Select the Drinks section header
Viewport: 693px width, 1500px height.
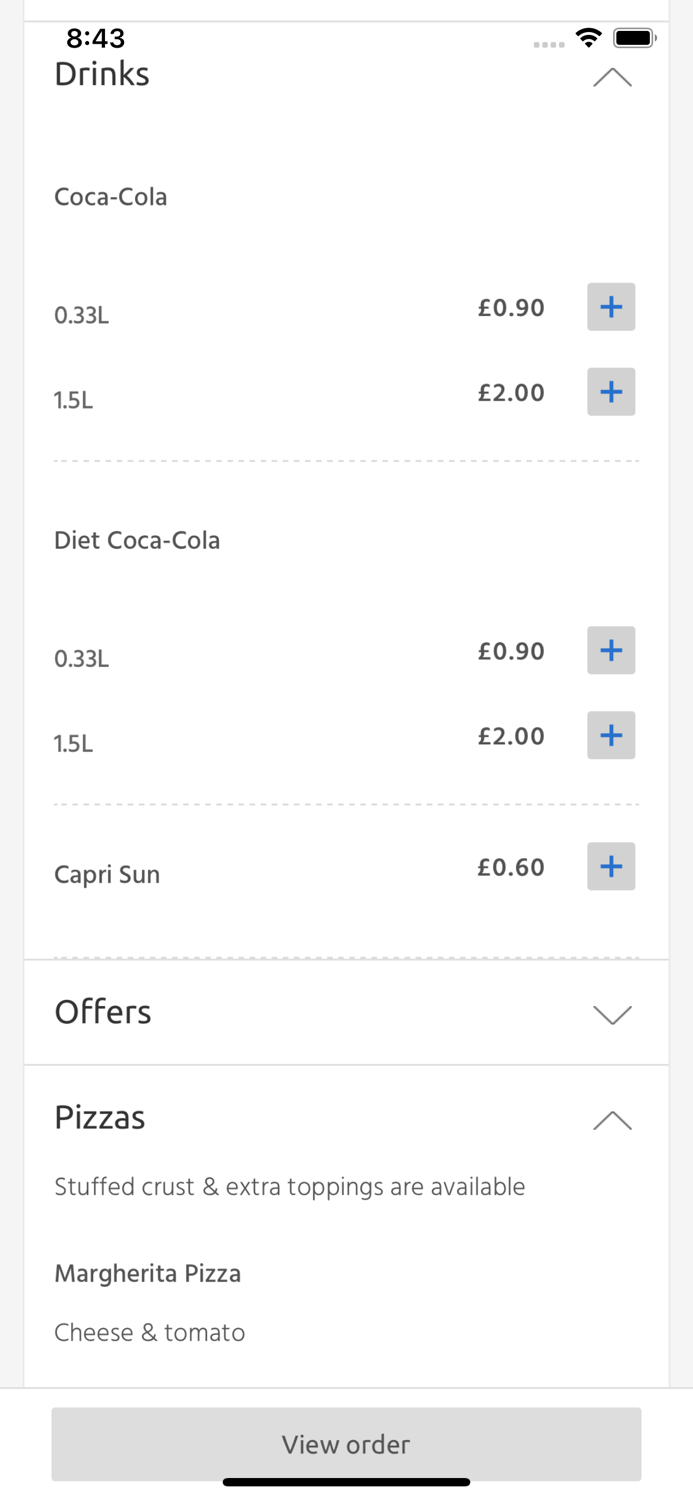pyautogui.click(x=101, y=73)
